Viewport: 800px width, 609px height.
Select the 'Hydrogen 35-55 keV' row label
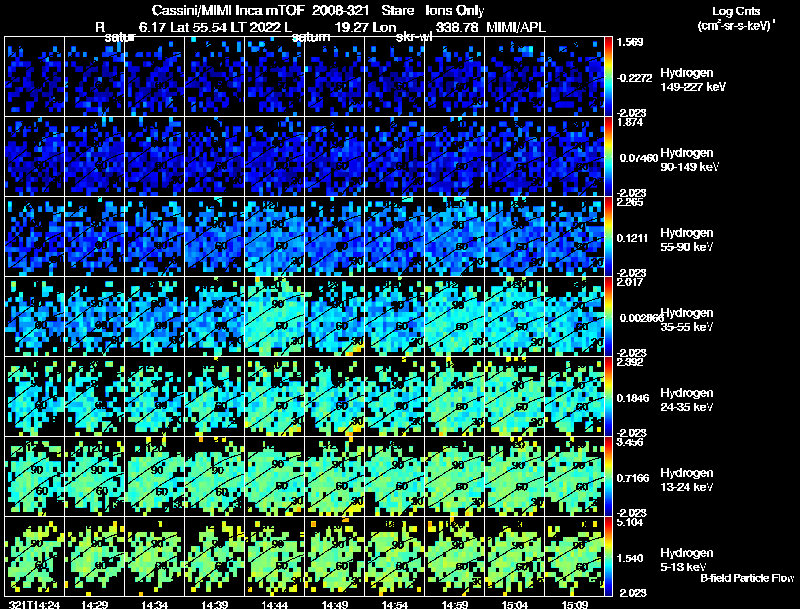[x=687, y=320]
